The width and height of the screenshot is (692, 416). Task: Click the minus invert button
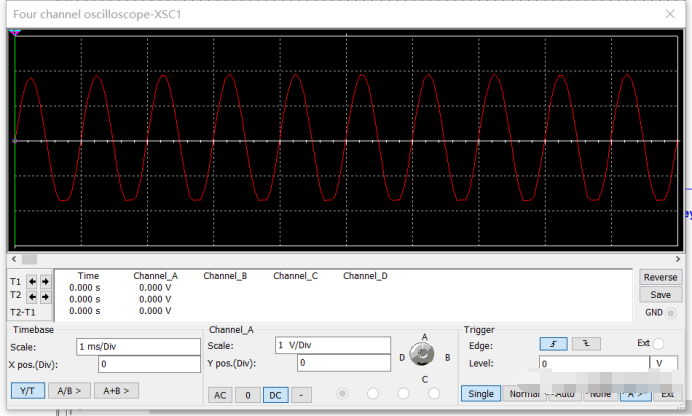click(301, 395)
